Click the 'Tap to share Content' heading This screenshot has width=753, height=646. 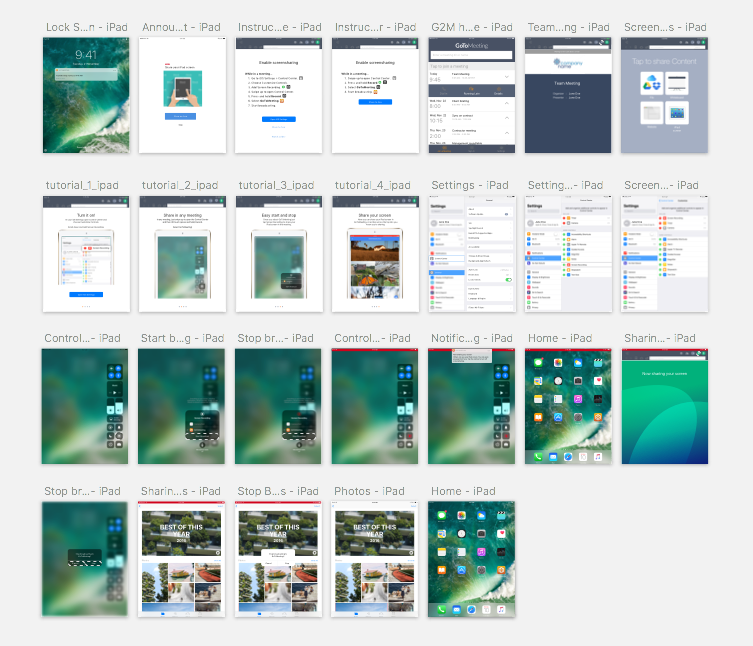click(664, 61)
